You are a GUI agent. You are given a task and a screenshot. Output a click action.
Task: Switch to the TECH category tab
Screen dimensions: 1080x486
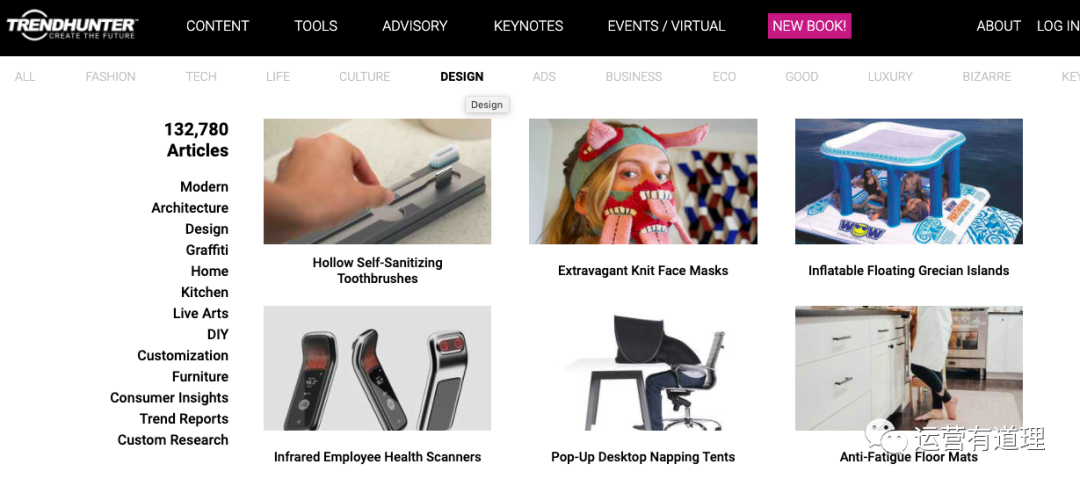[x=201, y=76]
